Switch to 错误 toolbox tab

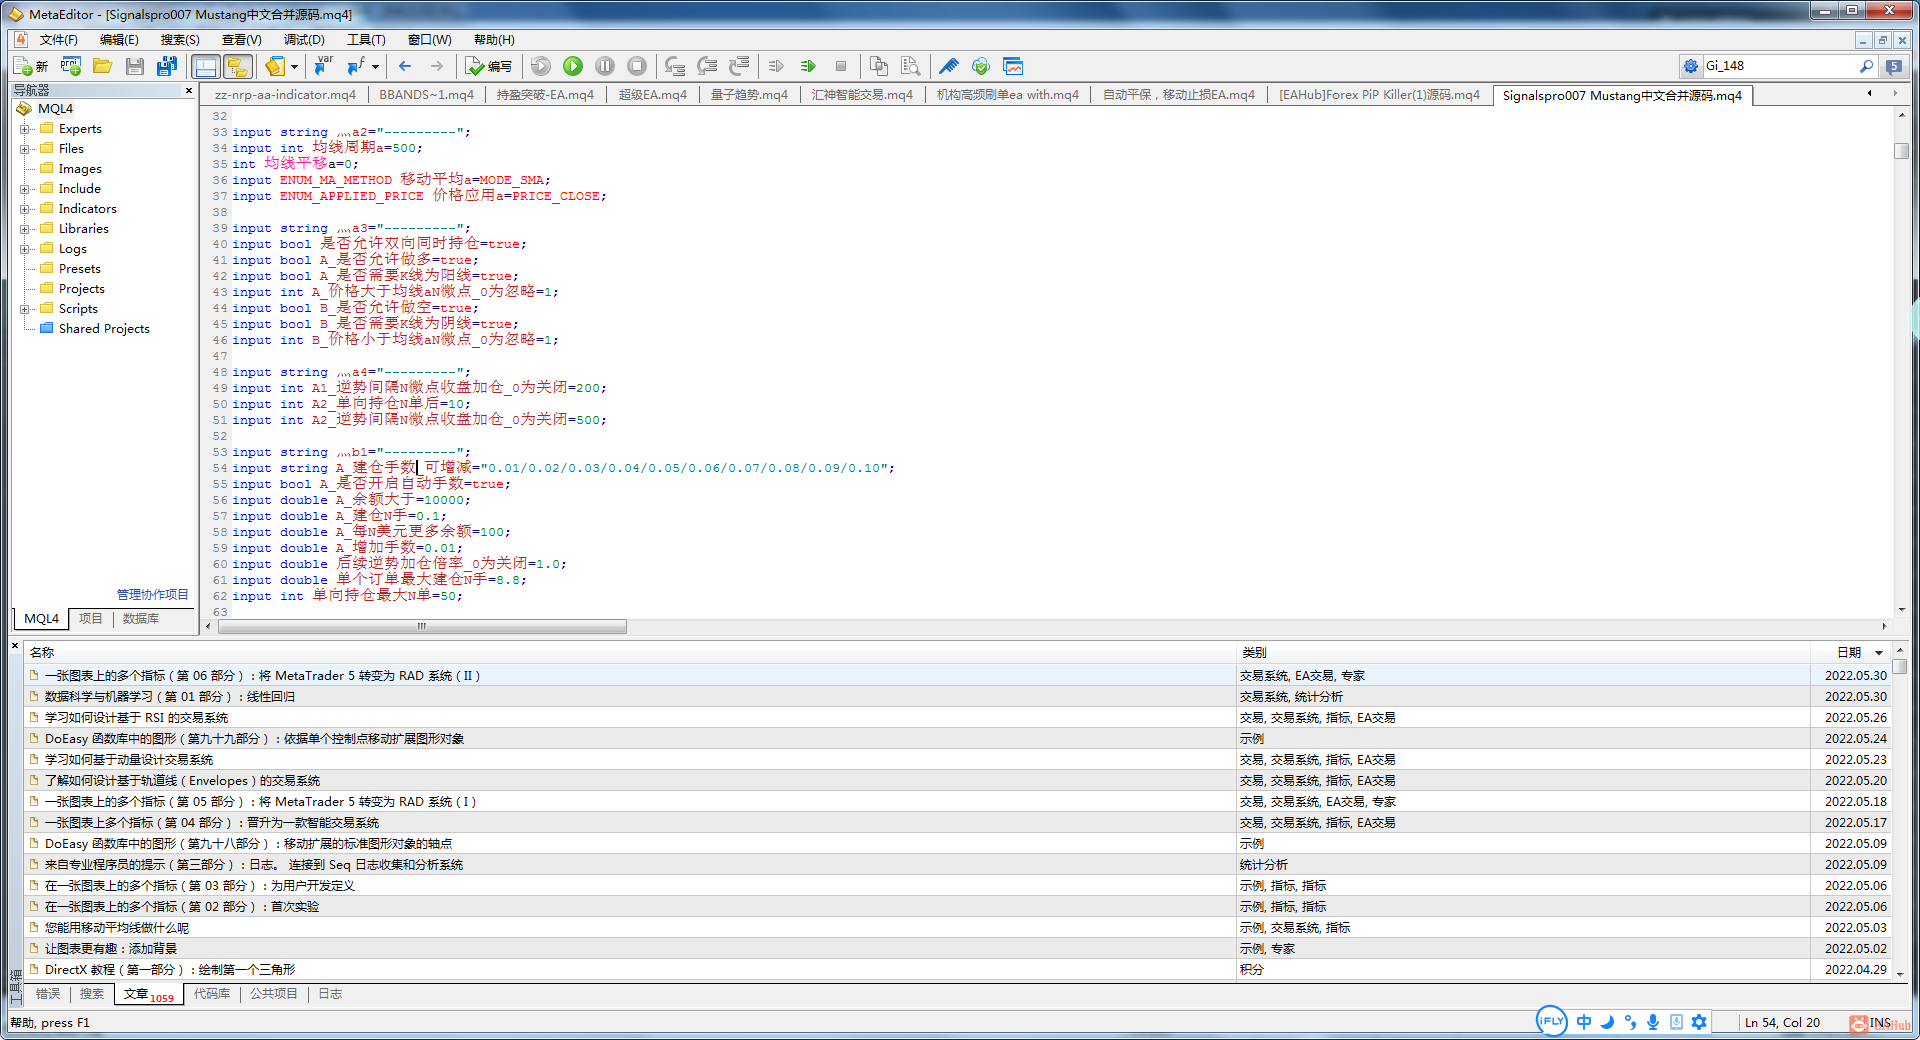click(47, 994)
